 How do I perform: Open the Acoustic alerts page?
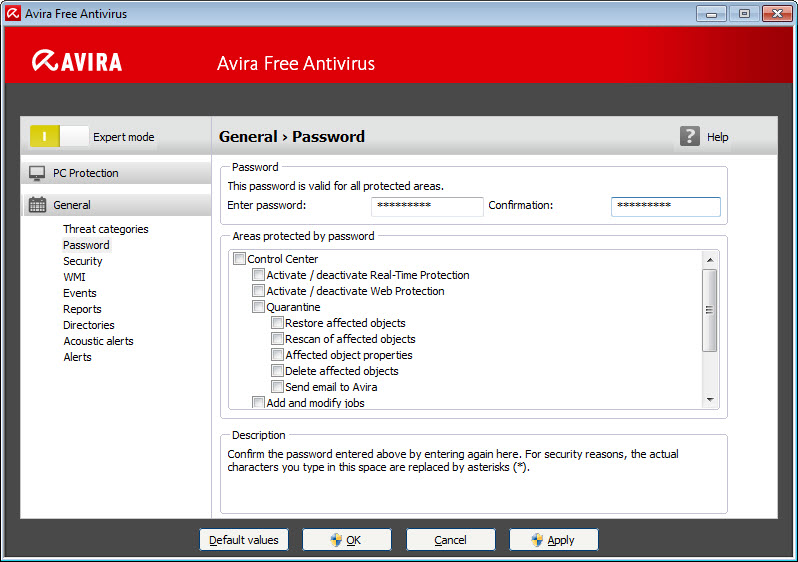pyautogui.click(x=98, y=341)
